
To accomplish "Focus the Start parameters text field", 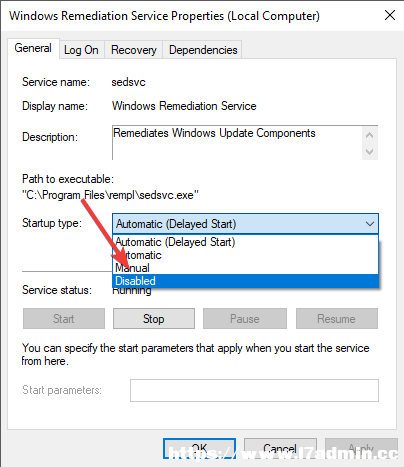I will pyautogui.click(x=254, y=390).
